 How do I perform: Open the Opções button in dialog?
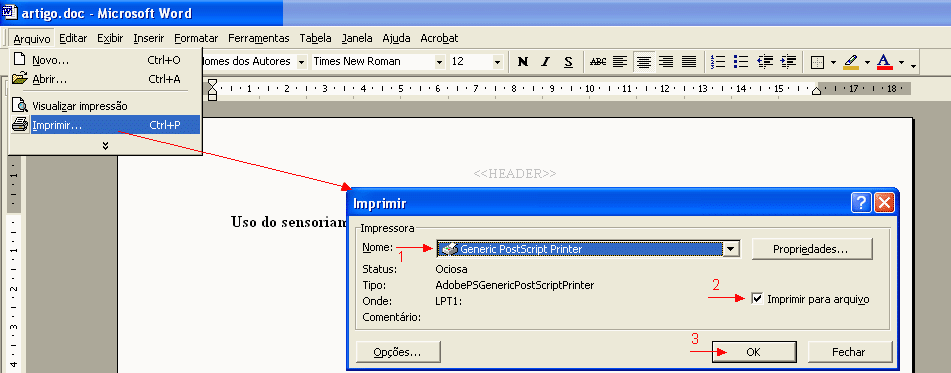click(398, 352)
